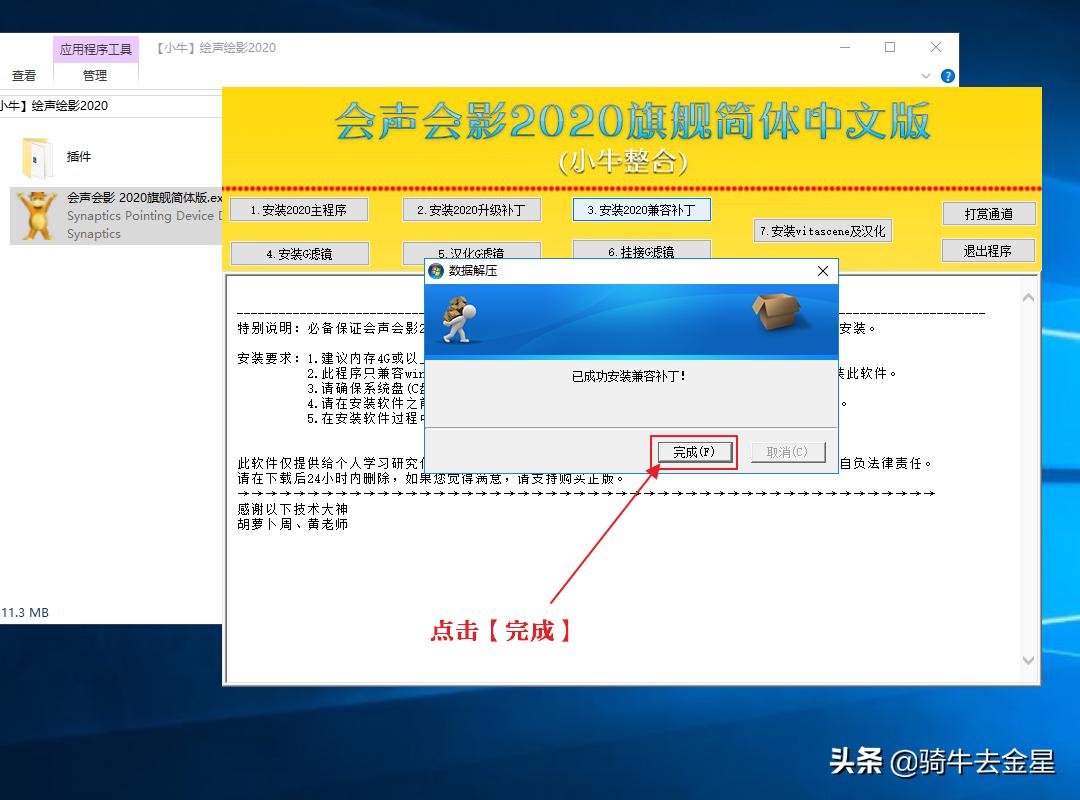The image size is (1080, 800).
Task: Click 完成(F) to finish patch installation
Action: coord(693,451)
